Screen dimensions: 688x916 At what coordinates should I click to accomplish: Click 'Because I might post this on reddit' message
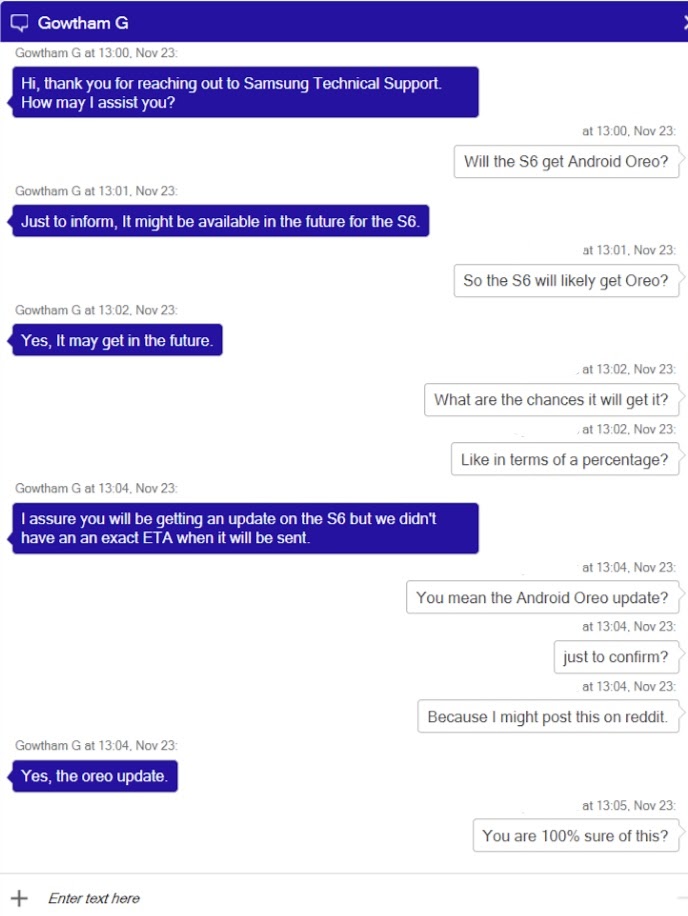point(547,716)
